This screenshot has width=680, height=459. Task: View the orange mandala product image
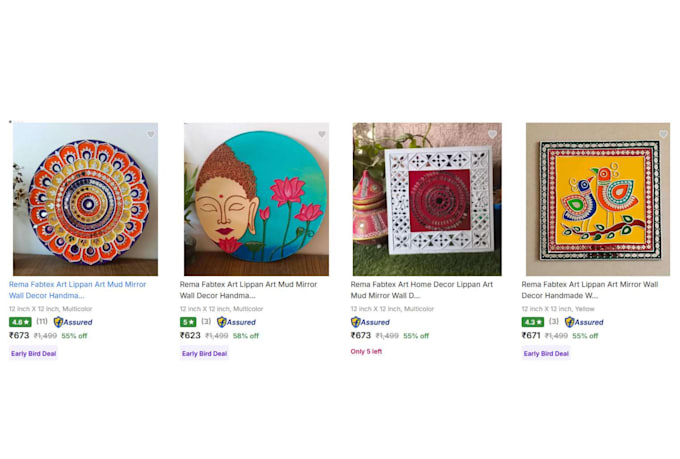tap(85, 199)
